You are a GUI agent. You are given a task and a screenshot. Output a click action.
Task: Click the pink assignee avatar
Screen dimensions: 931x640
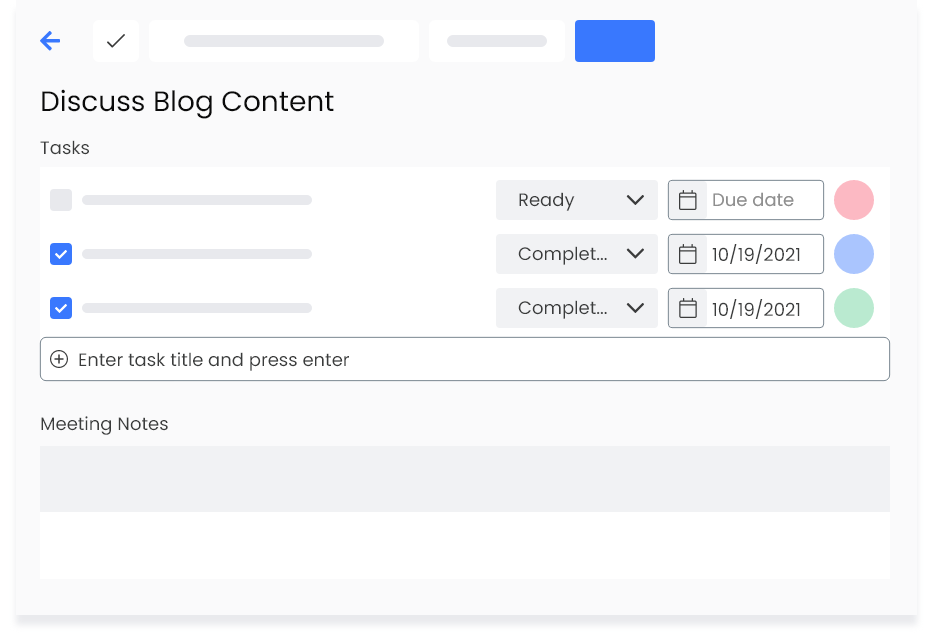[854, 200]
